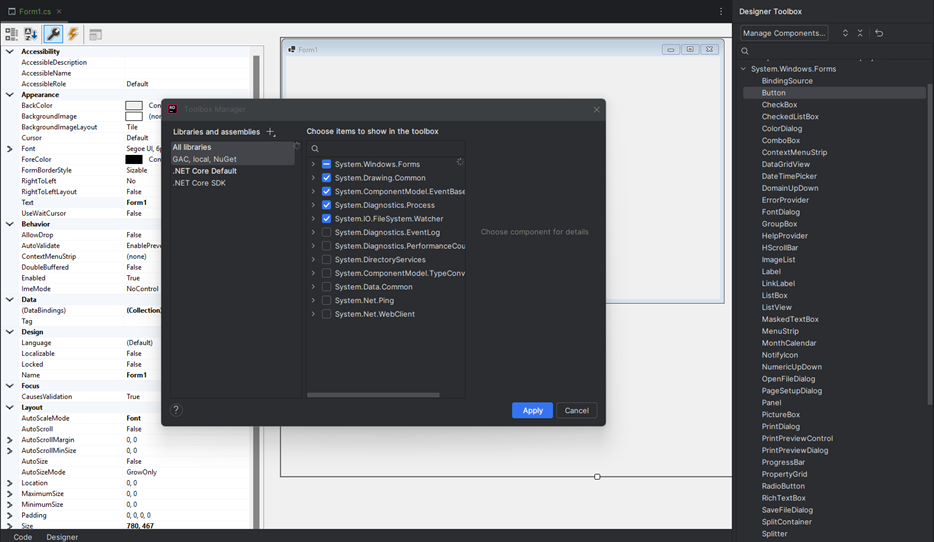The image size is (934, 542).
Task: Click the Apply button
Action: click(x=533, y=410)
